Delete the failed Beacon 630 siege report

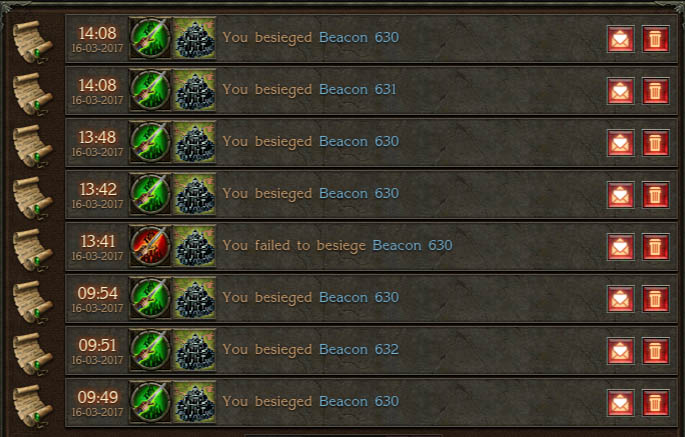pos(655,247)
